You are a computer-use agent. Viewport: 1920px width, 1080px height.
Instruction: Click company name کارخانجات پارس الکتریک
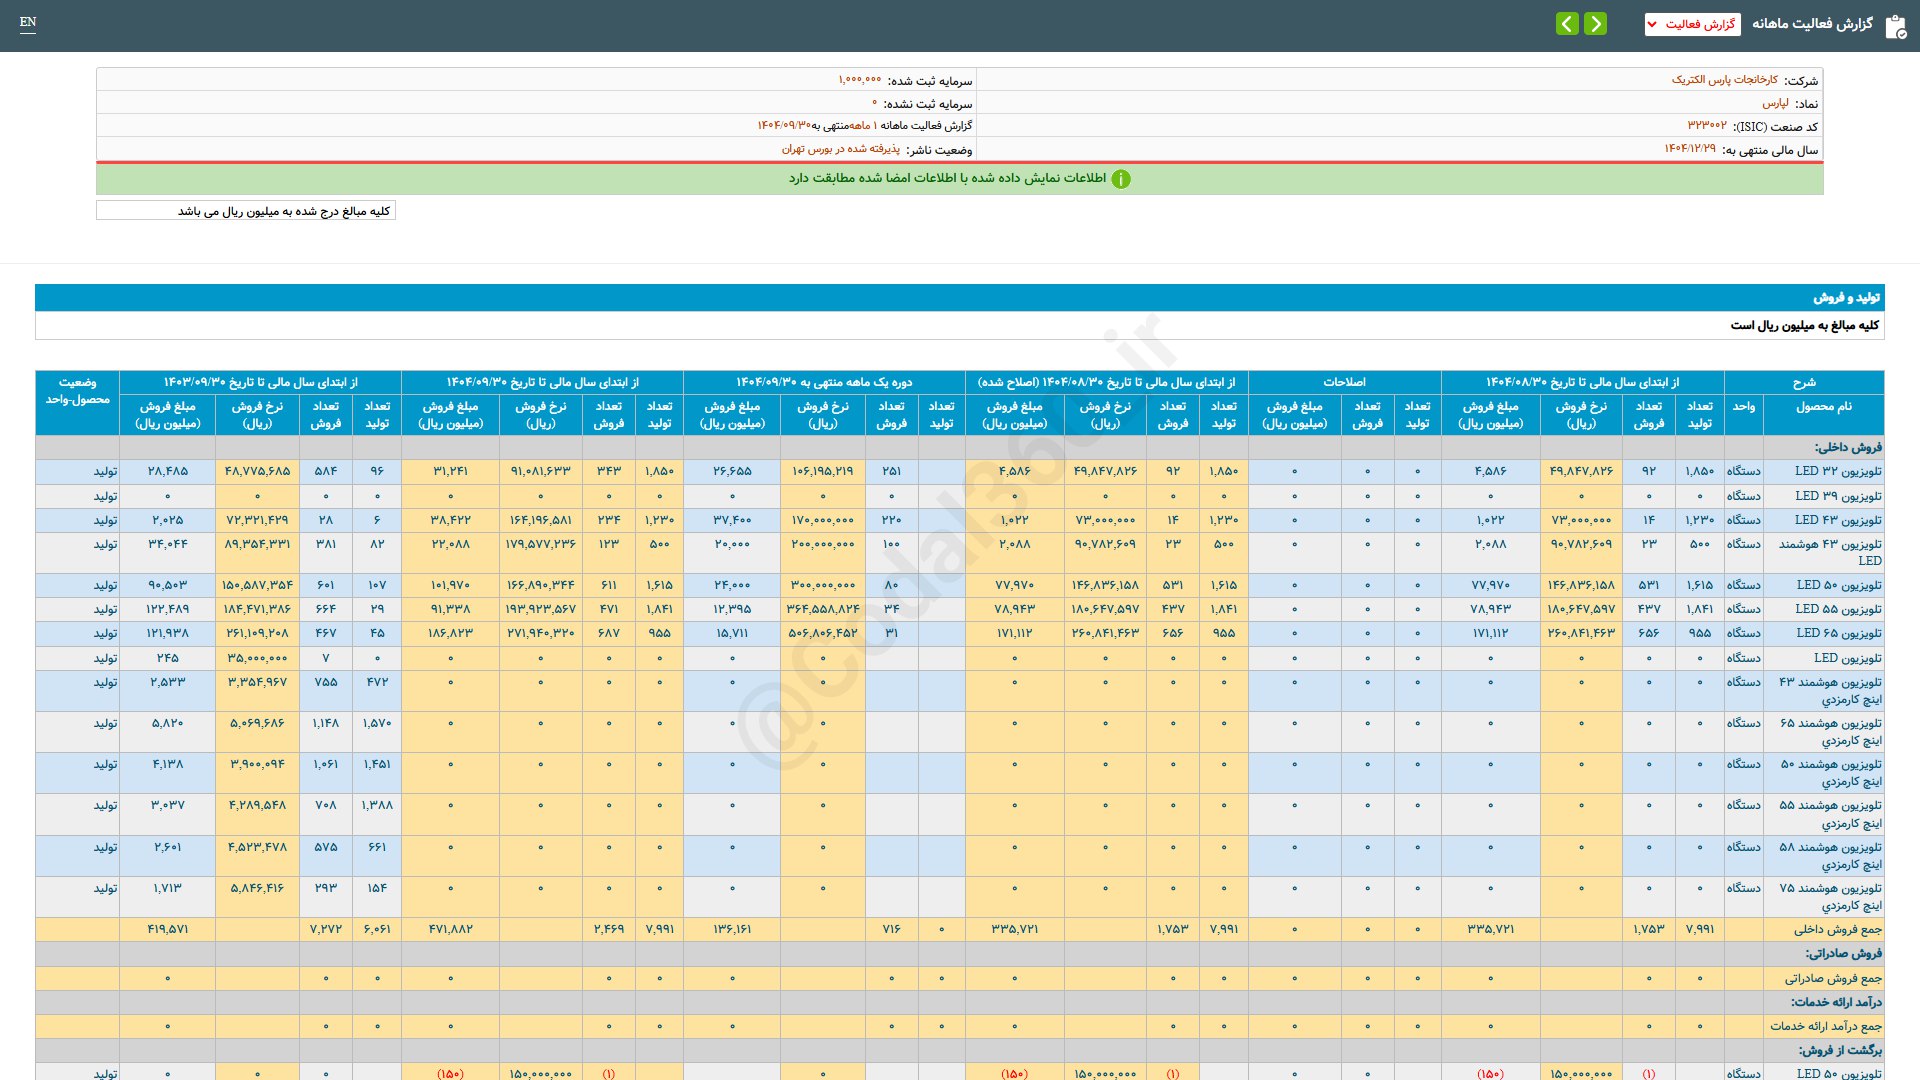tap(1724, 80)
